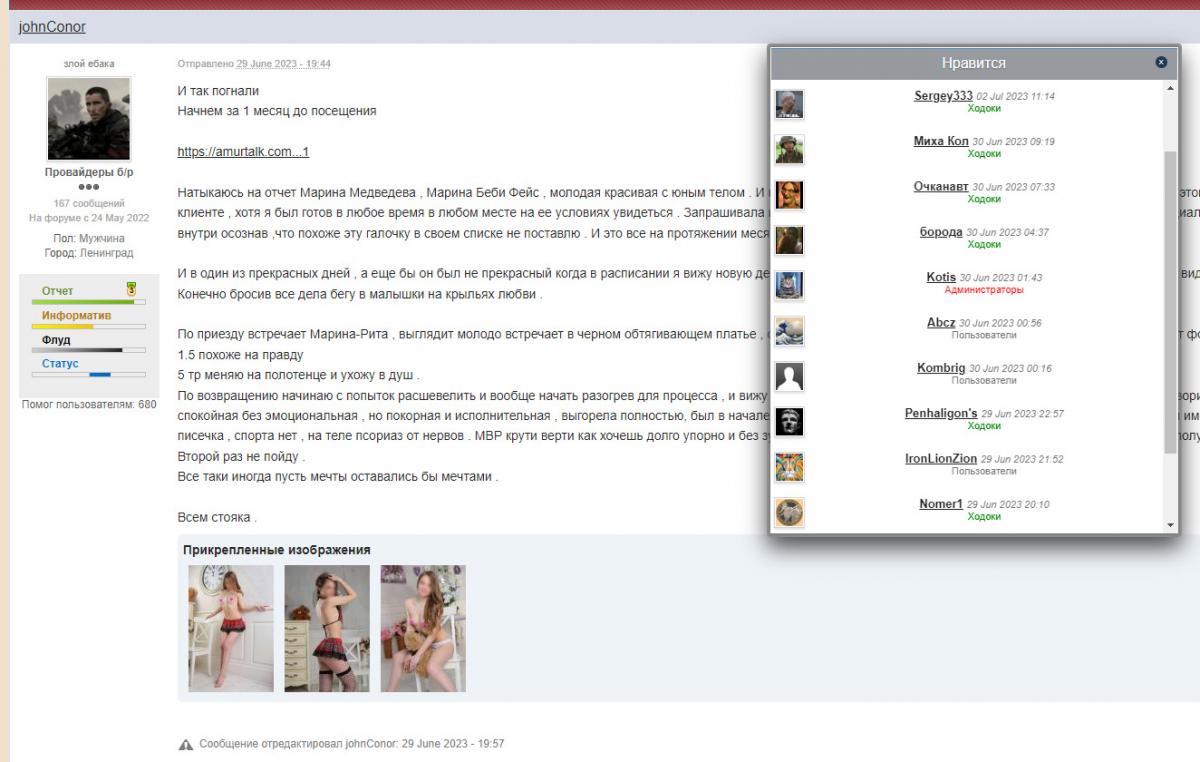Image resolution: width=1200 pixels, height=762 pixels.
Task: Click the likes list scrollbar thumb
Action: pos(1171,300)
